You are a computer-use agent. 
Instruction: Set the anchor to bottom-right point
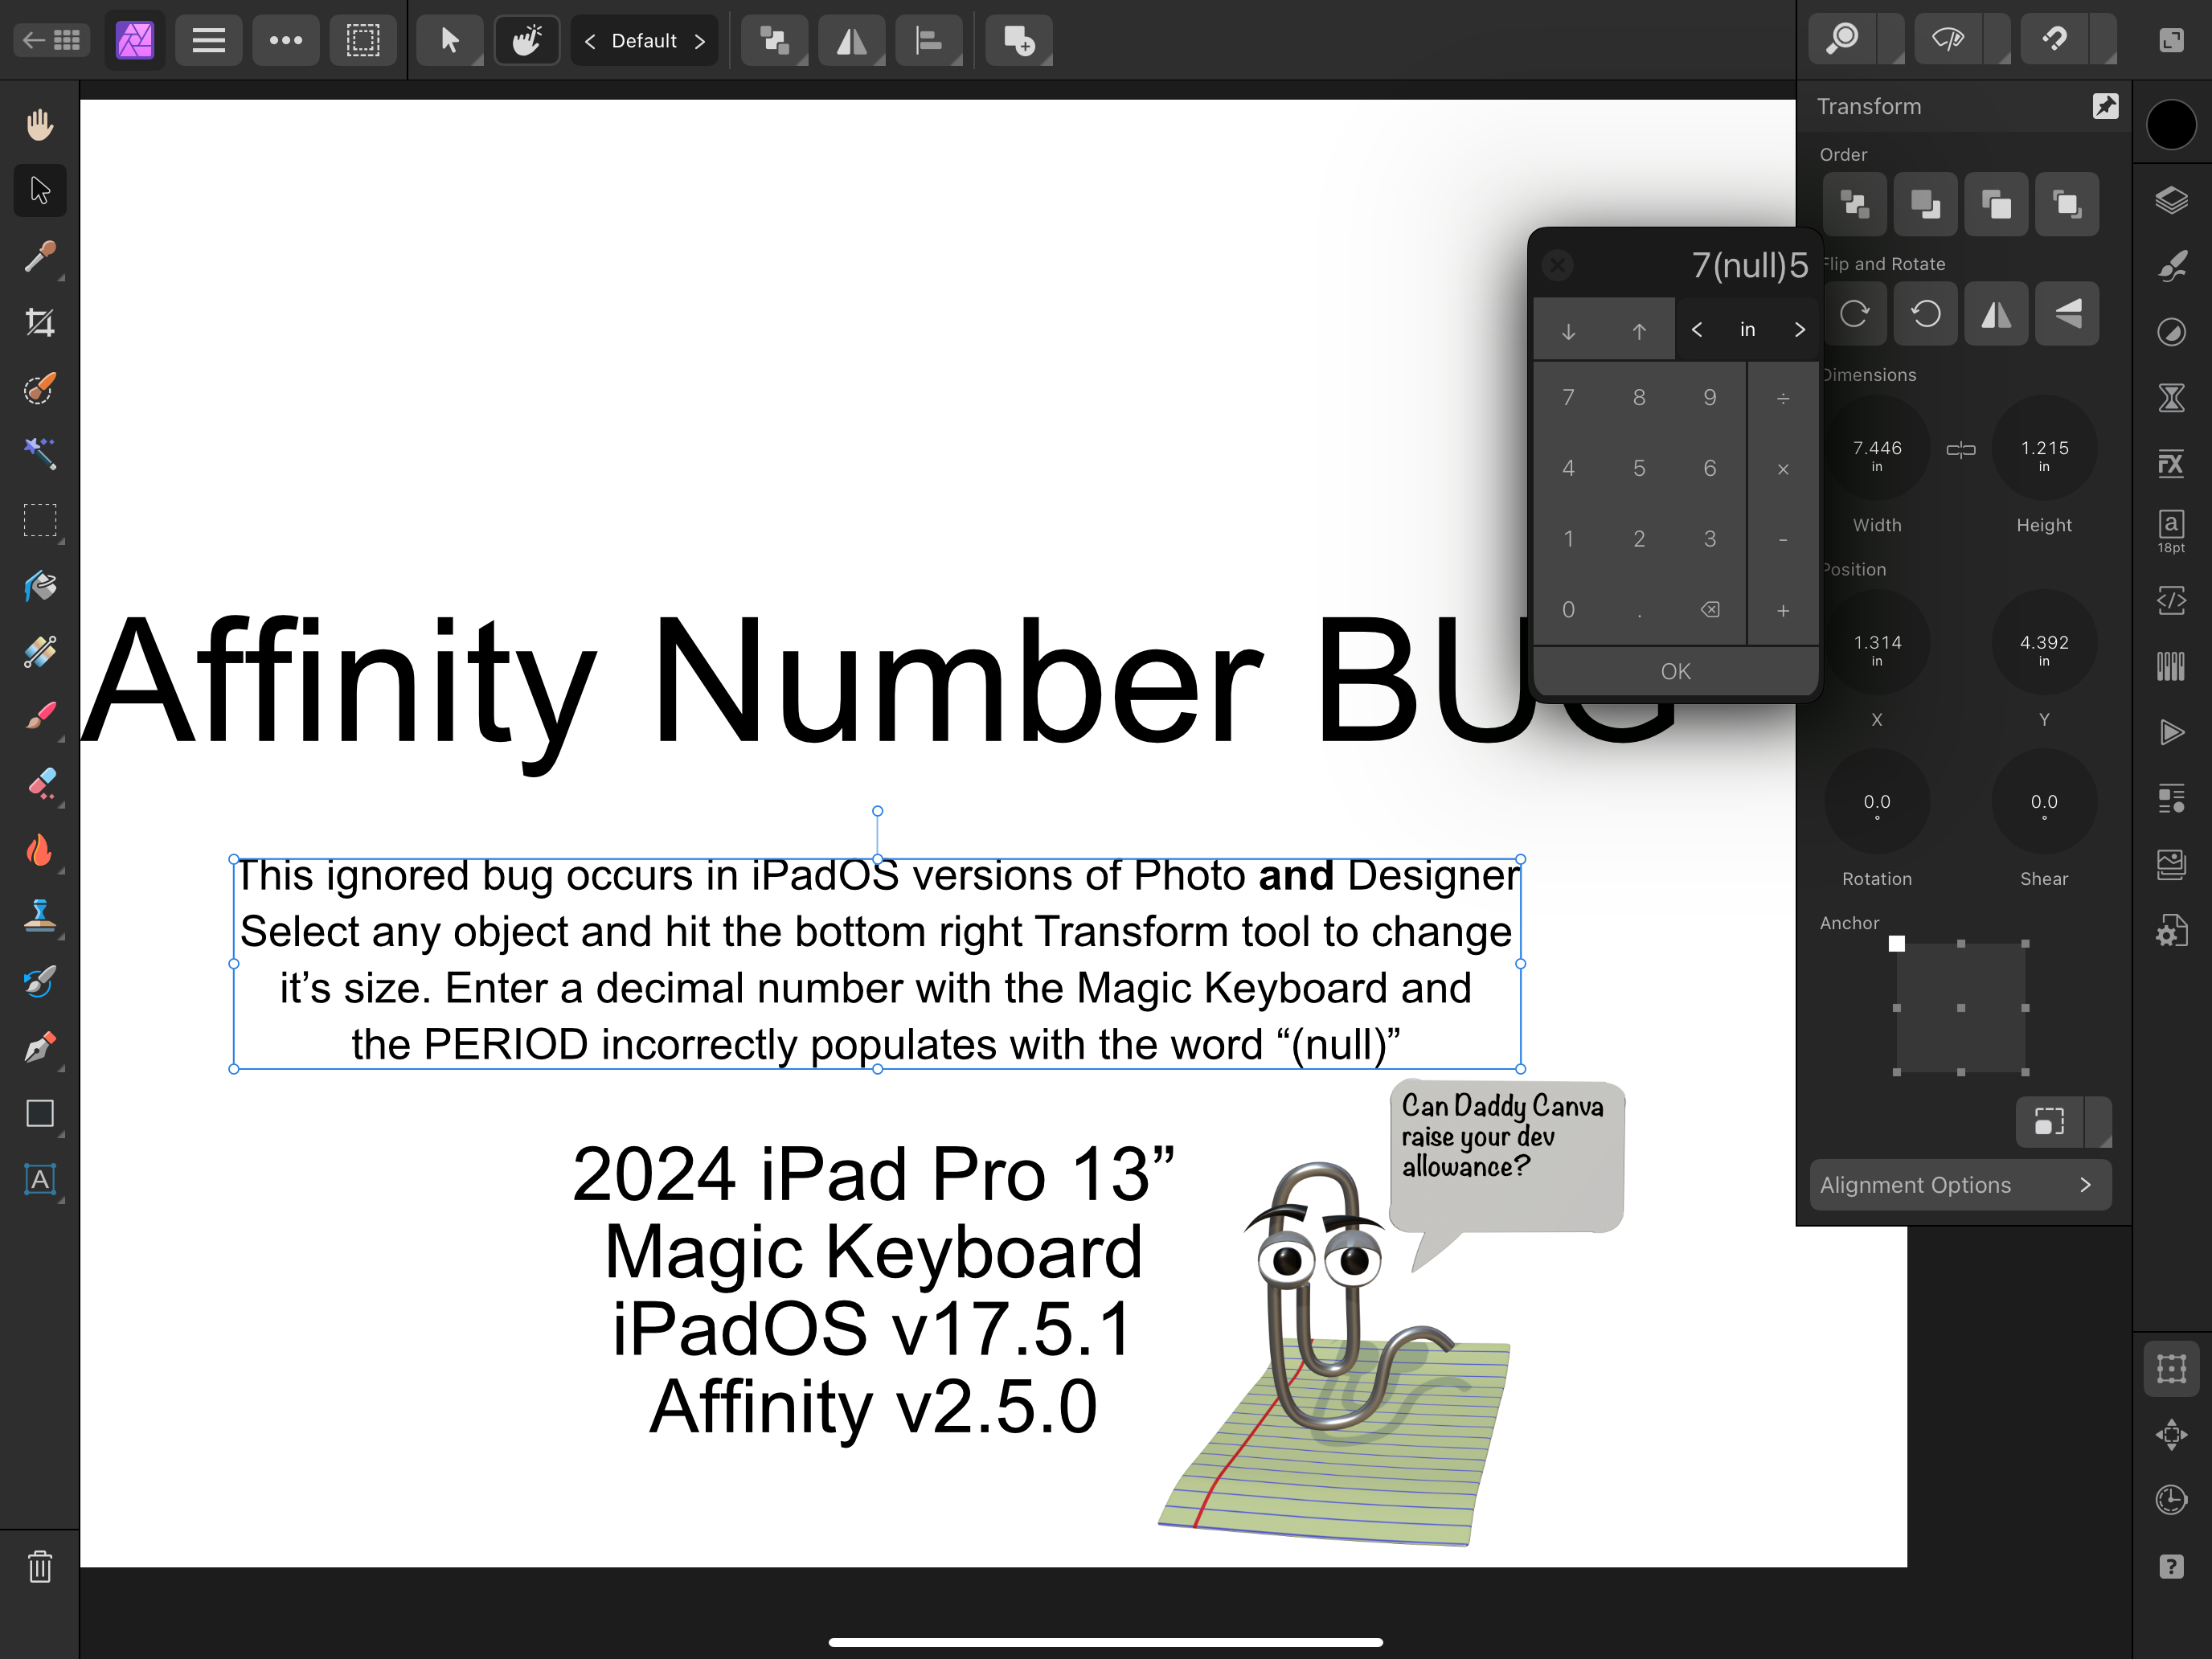click(x=2025, y=1072)
